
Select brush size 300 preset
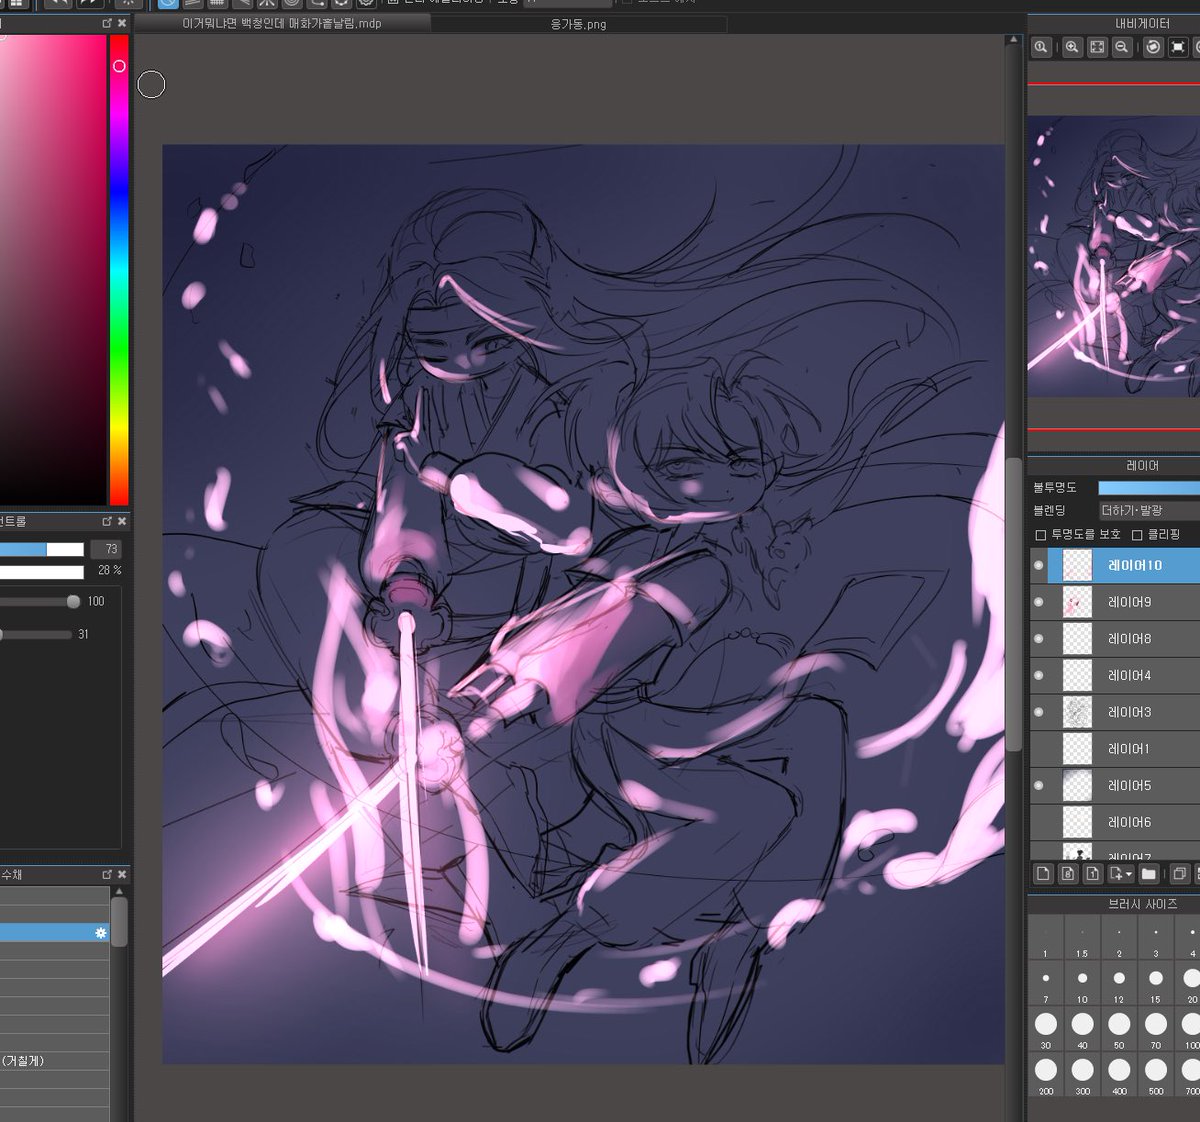(1082, 1075)
